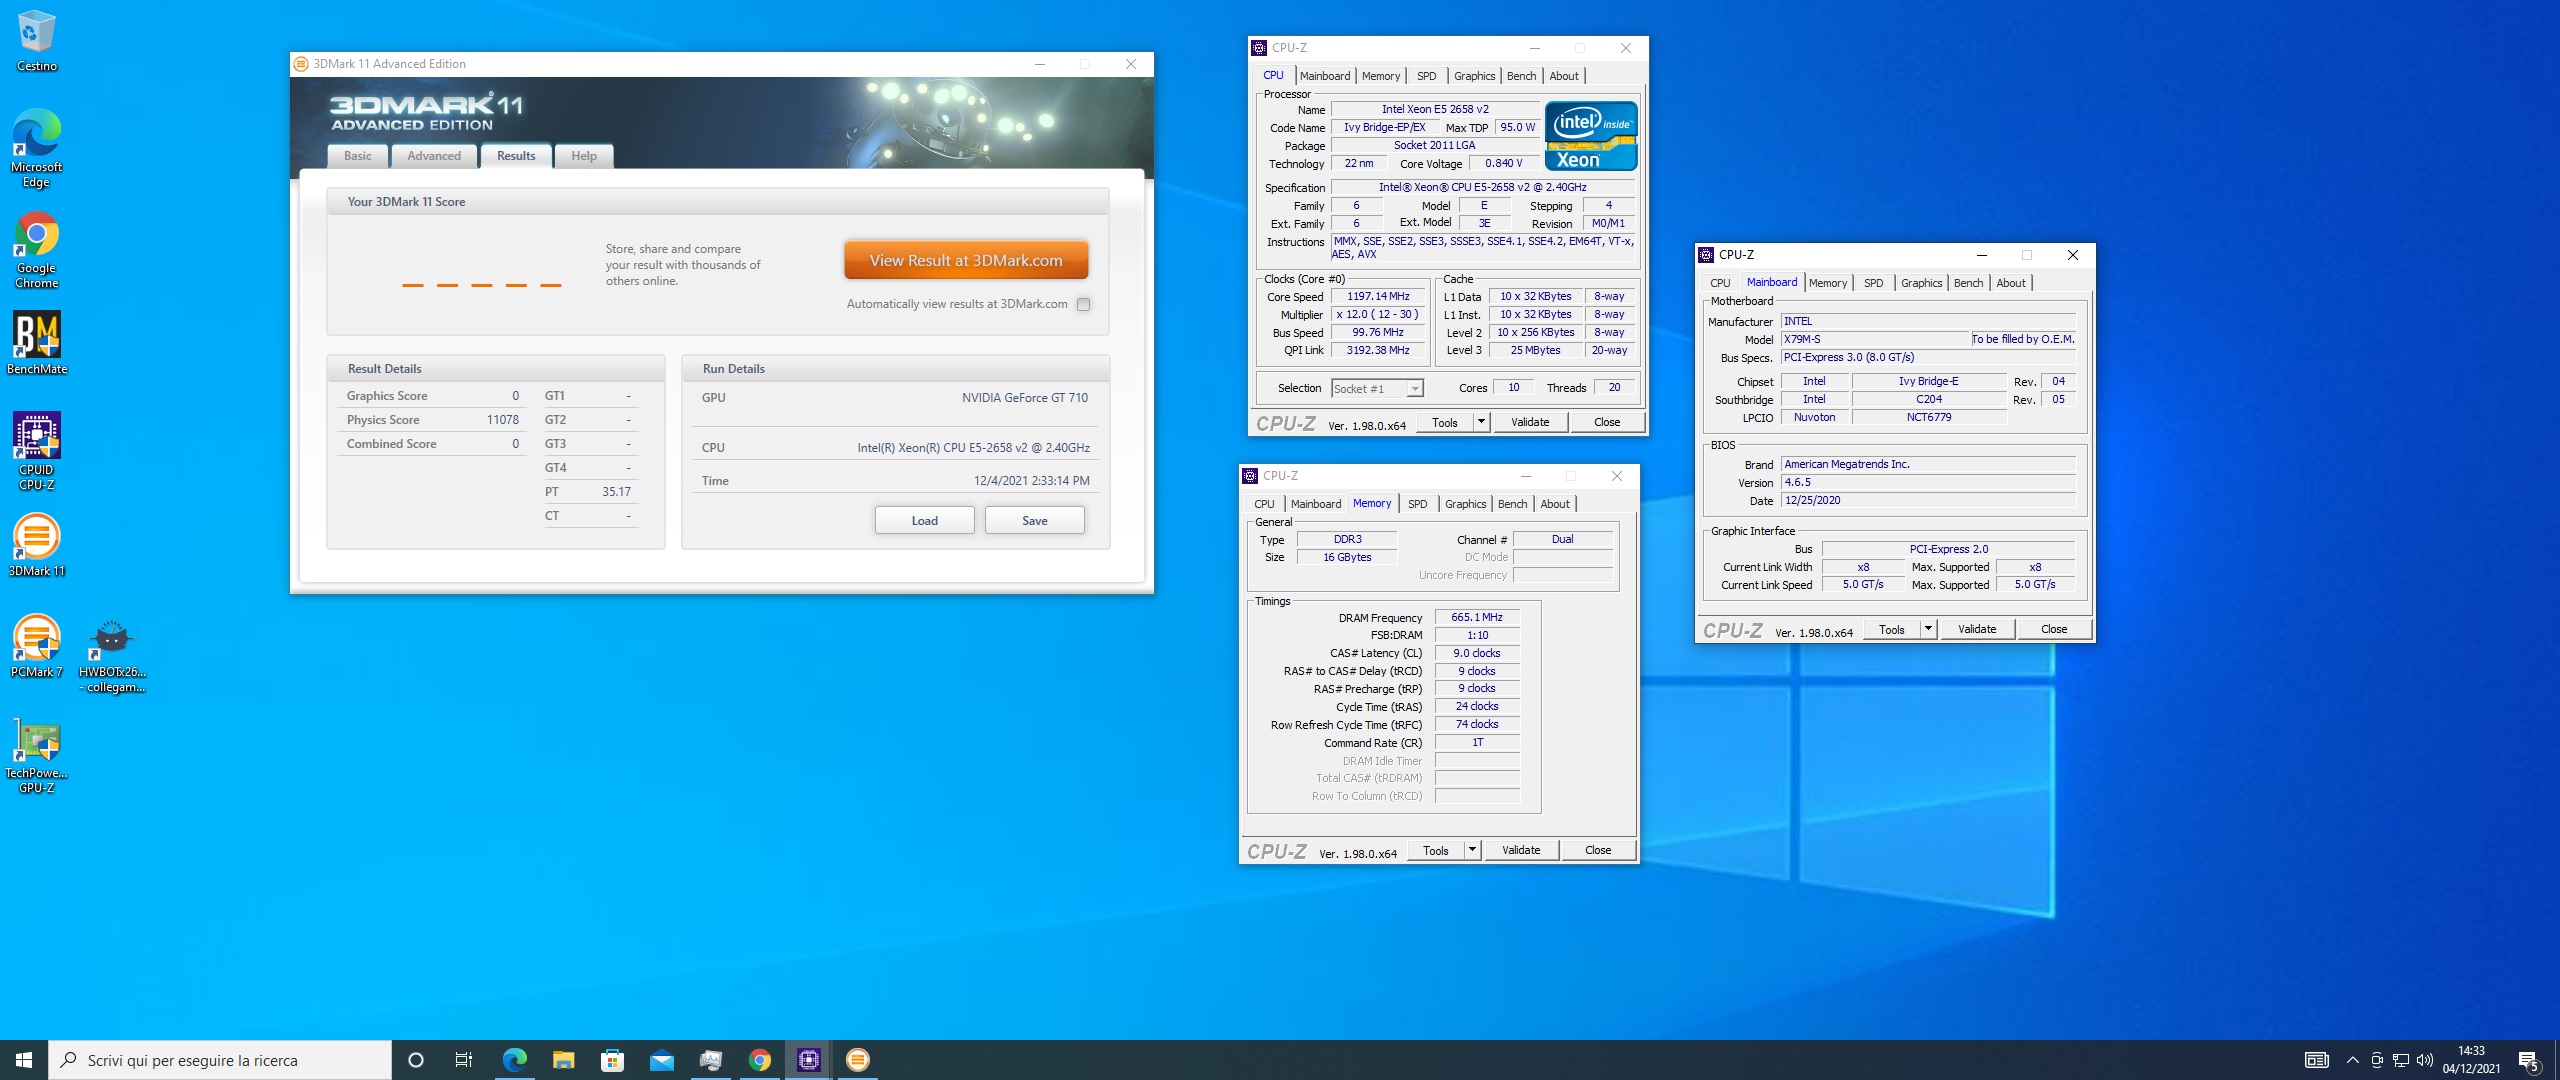Click Windows search box on taskbar
Screen dimensions: 2560x1080
tap(220, 1060)
